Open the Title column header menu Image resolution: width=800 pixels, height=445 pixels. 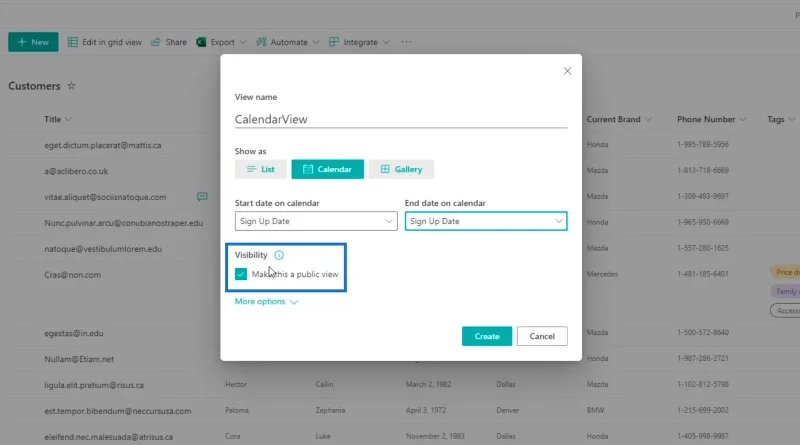pos(58,119)
